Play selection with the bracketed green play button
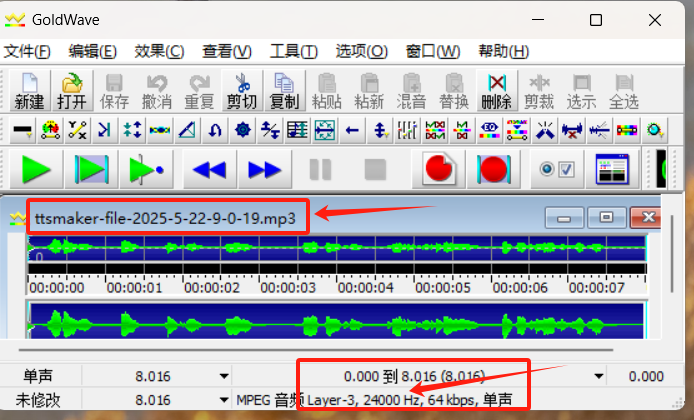The height and width of the screenshot is (420, 694). tap(92, 170)
